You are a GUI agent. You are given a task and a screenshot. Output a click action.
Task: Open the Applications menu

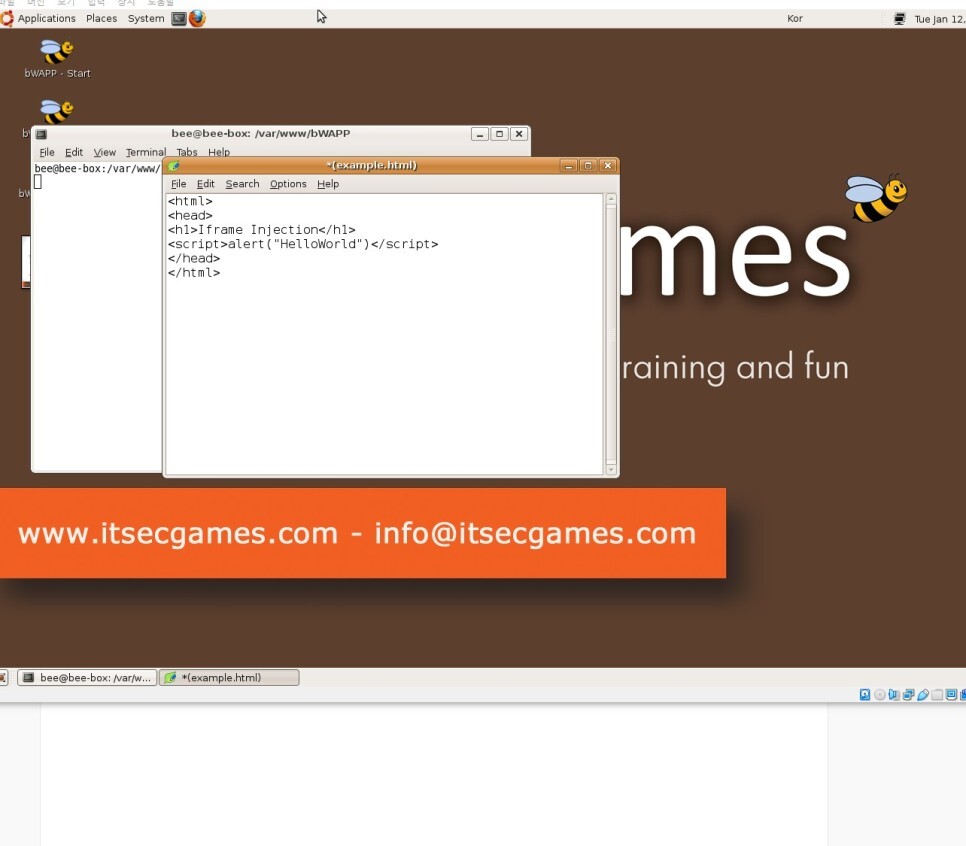pyautogui.click(x=46, y=18)
